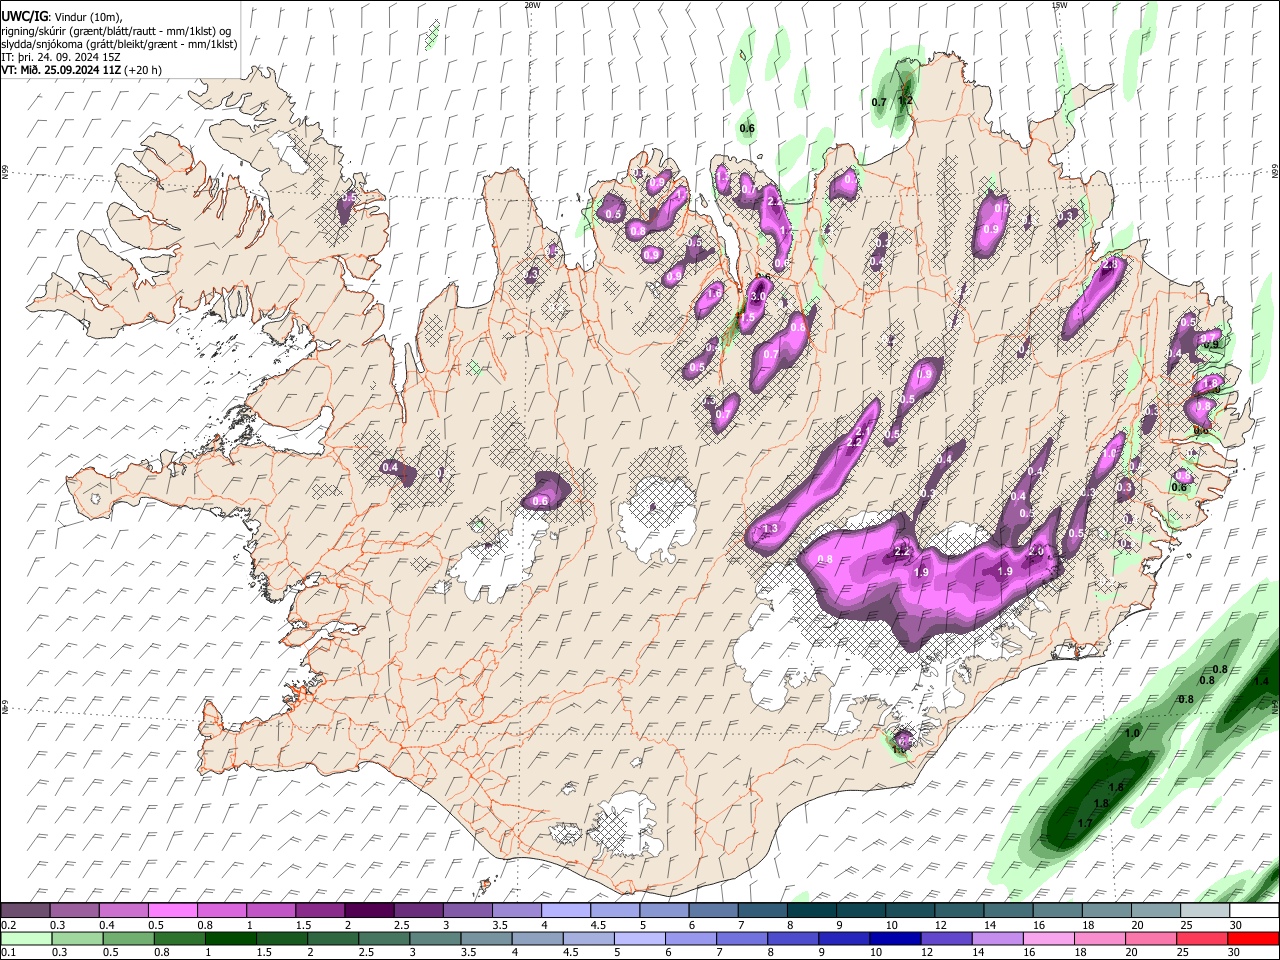
Task: Click the 'UWC/IG' title text
Action: click(x=24, y=16)
